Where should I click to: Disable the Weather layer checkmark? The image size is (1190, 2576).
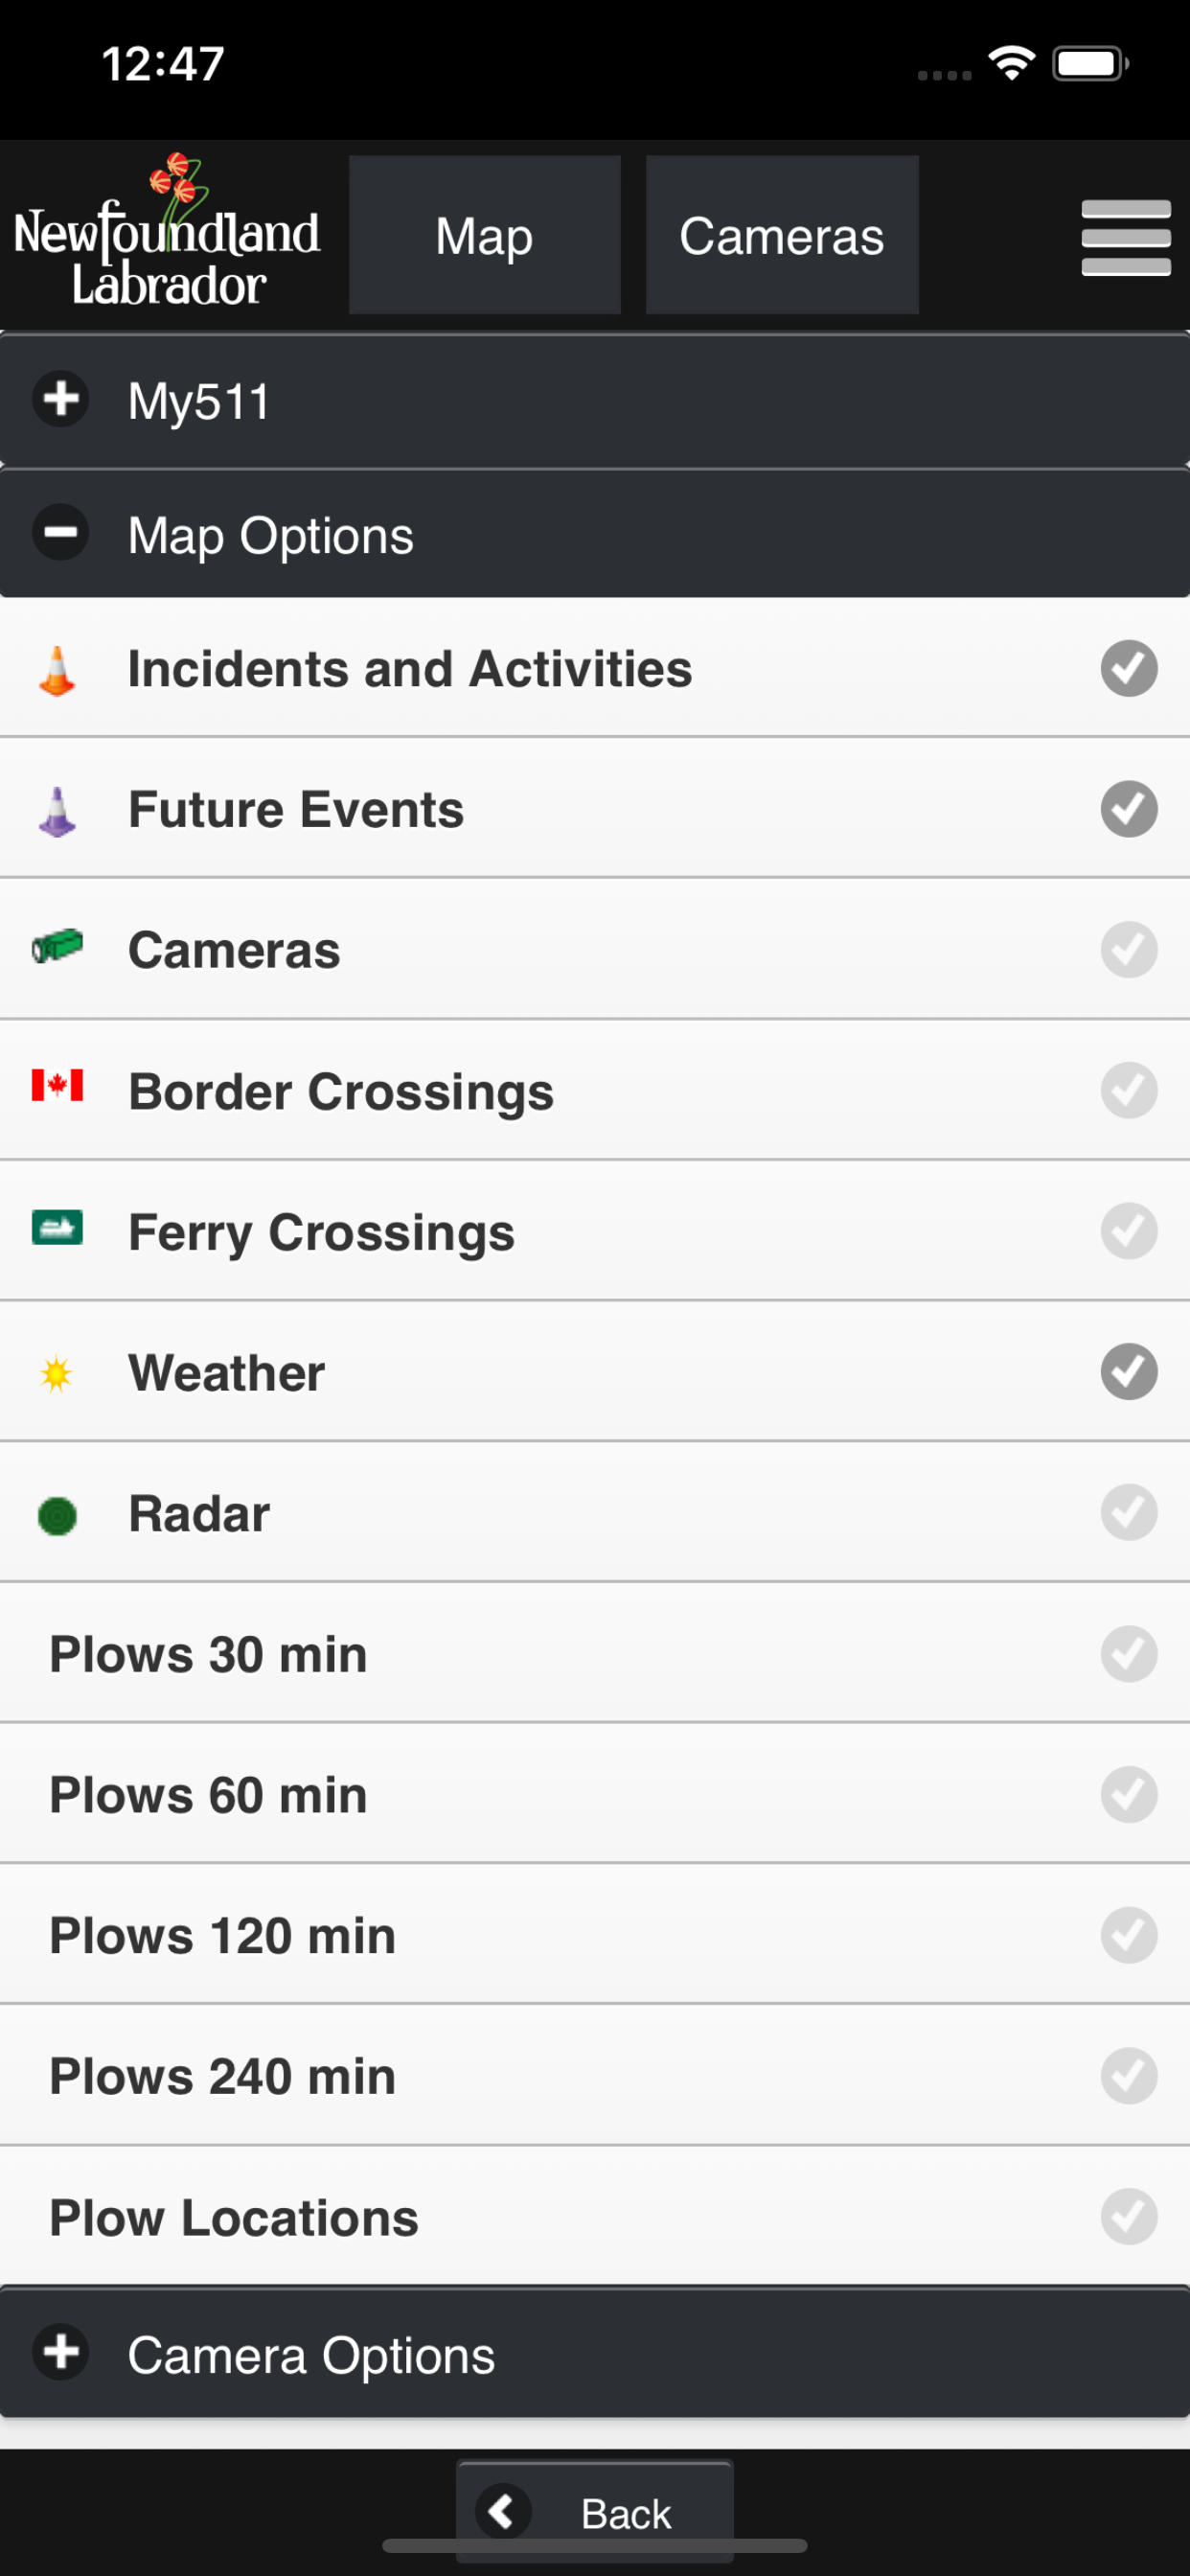click(1128, 1371)
